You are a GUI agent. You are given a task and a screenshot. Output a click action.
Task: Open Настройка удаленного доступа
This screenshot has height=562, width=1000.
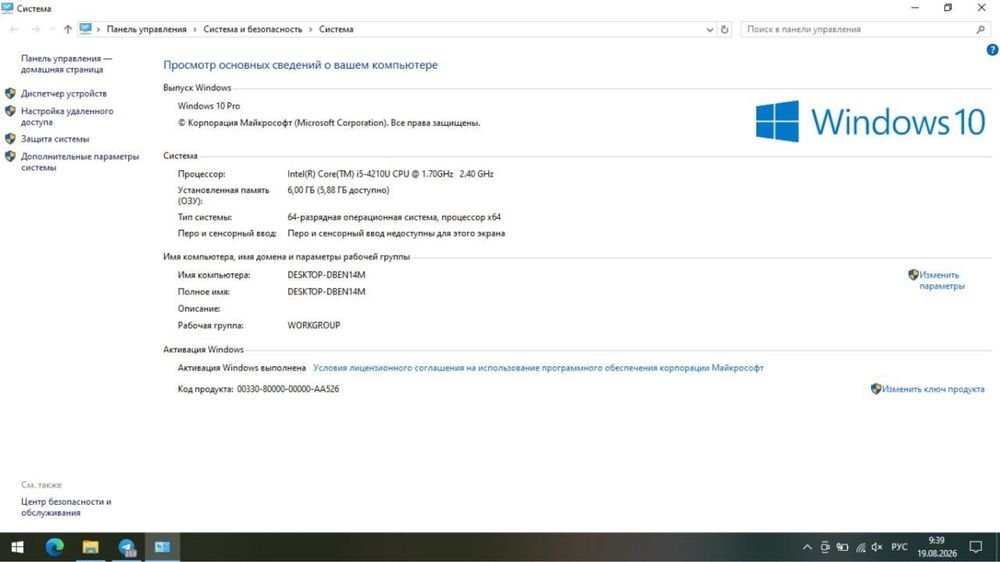pos(67,116)
